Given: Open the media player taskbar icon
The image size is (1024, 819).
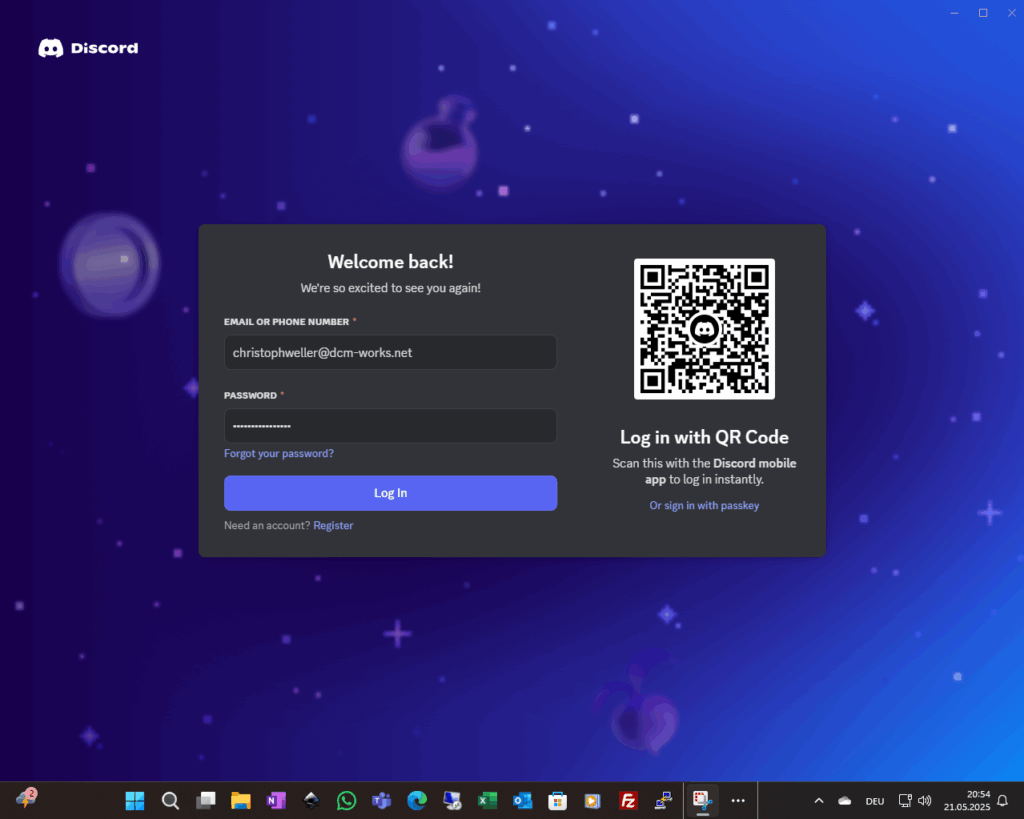Looking at the screenshot, I should coord(592,801).
